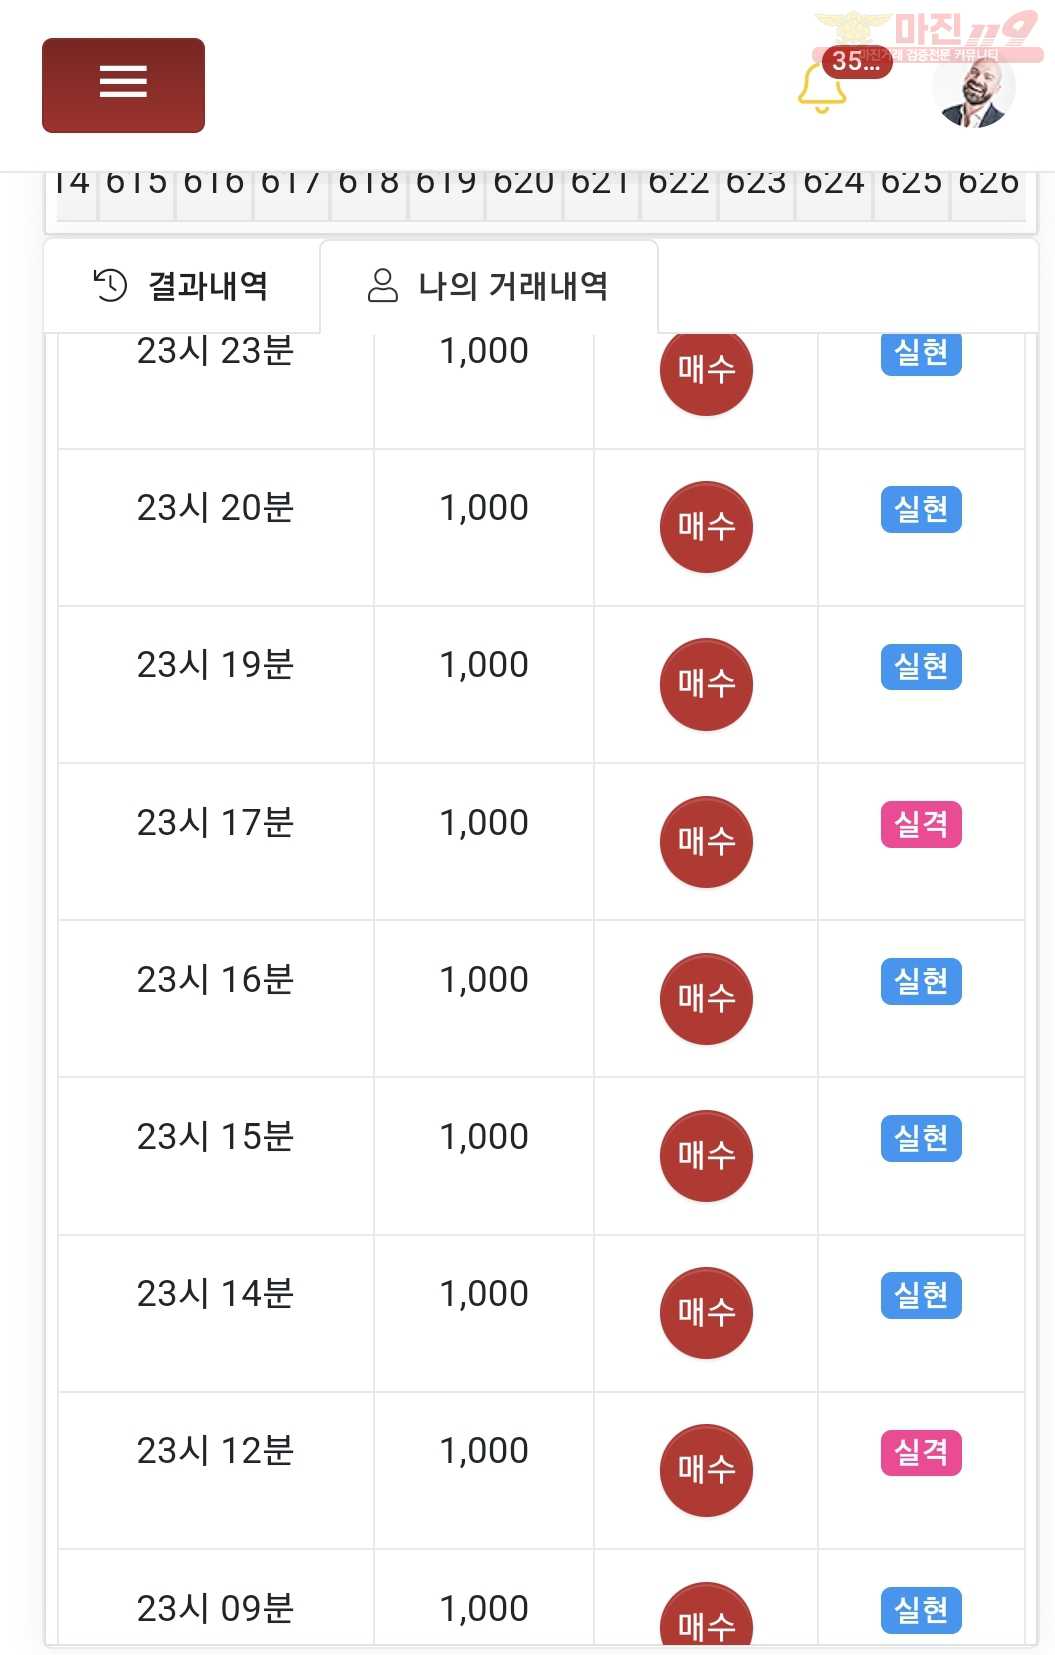The height and width of the screenshot is (1655, 1055).
Task: Open the 마진 community logo
Action: tap(928, 36)
